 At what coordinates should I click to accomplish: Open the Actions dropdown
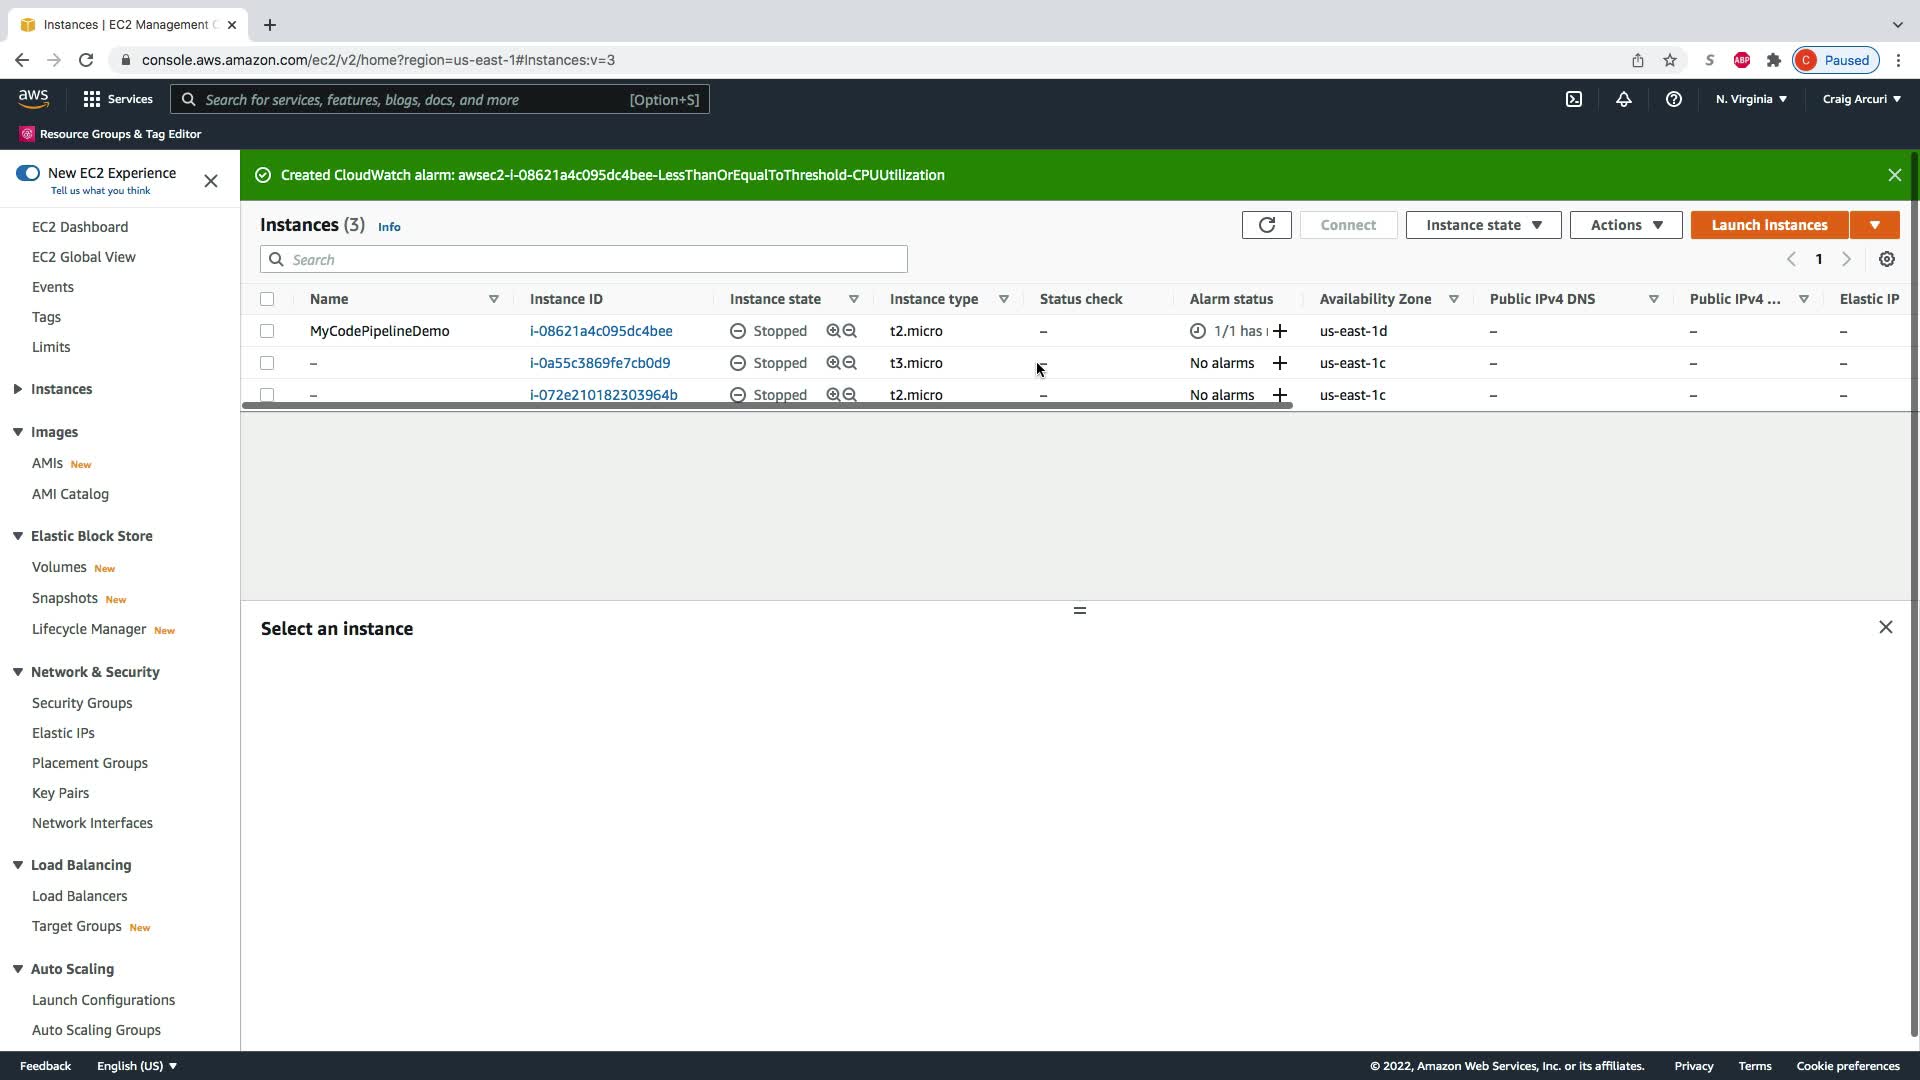[1625, 225]
